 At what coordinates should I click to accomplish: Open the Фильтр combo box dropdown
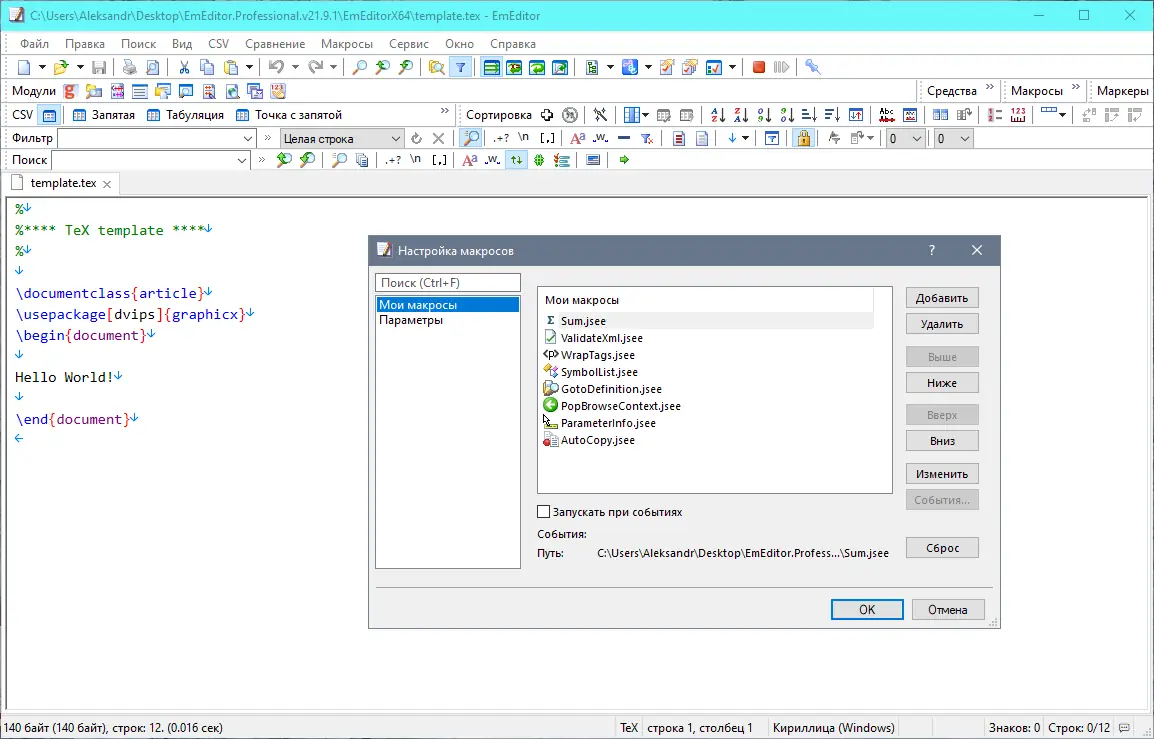[247, 138]
